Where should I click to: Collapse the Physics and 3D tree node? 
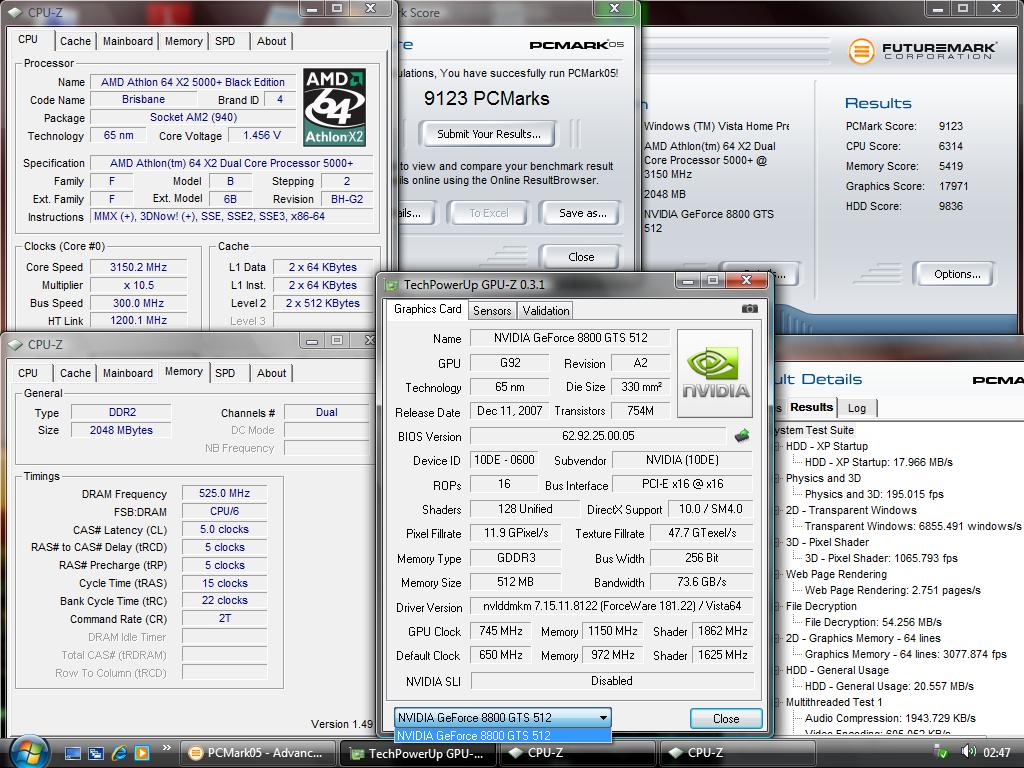(778, 478)
